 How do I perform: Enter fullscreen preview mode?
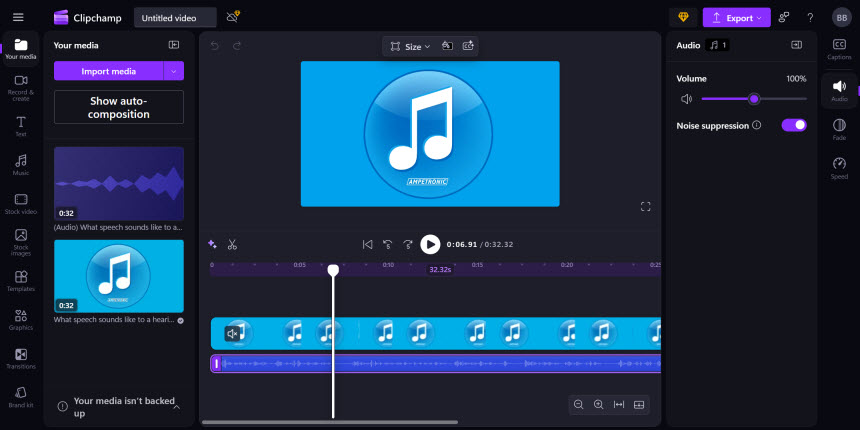pos(646,207)
